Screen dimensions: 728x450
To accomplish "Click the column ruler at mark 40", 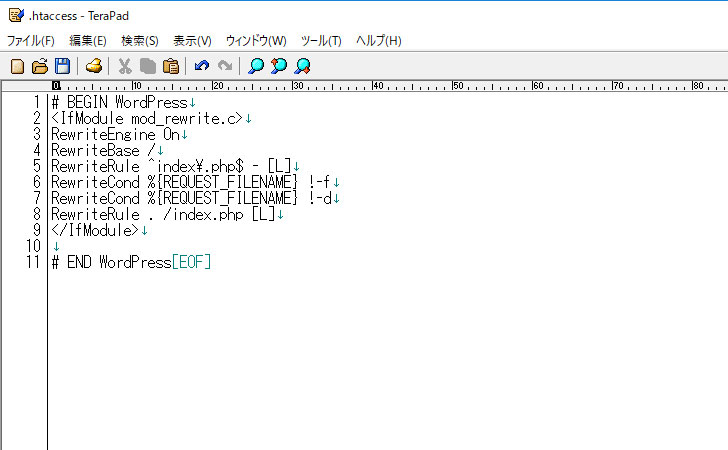I will pyautogui.click(x=378, y=85).
